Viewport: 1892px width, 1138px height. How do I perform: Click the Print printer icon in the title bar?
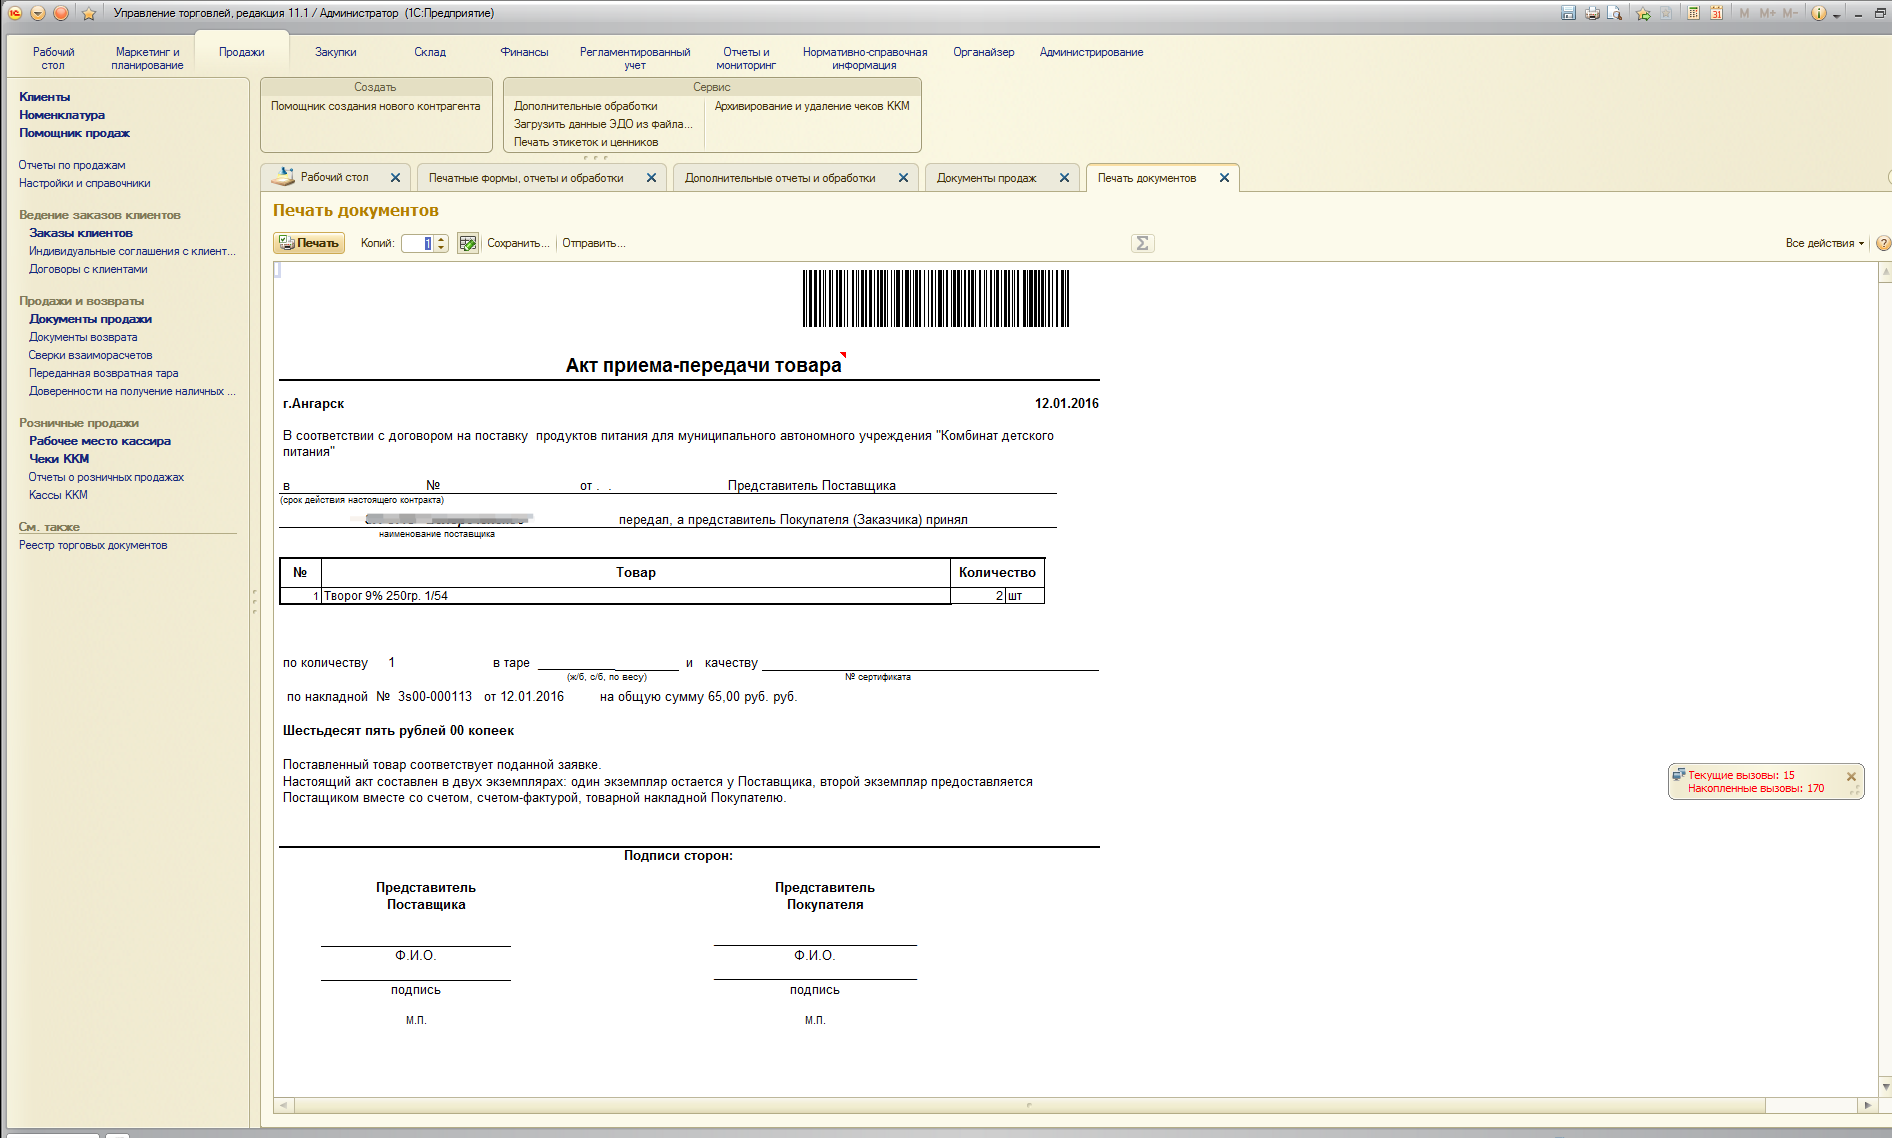click(x=1592, y=13)
